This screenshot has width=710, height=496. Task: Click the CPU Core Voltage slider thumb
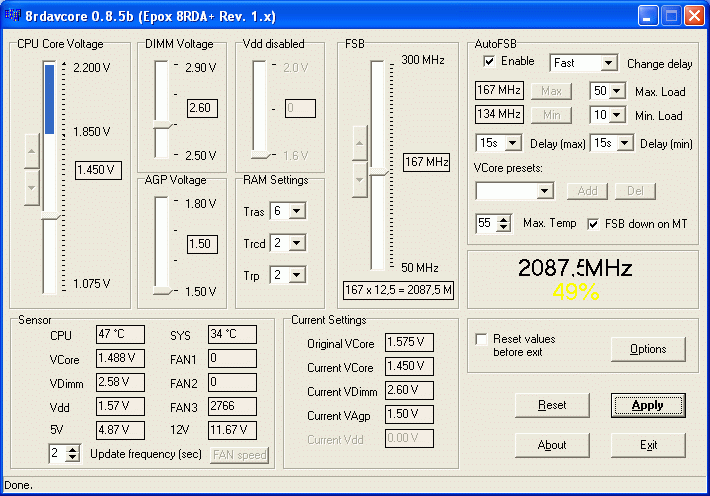(51, 216)
